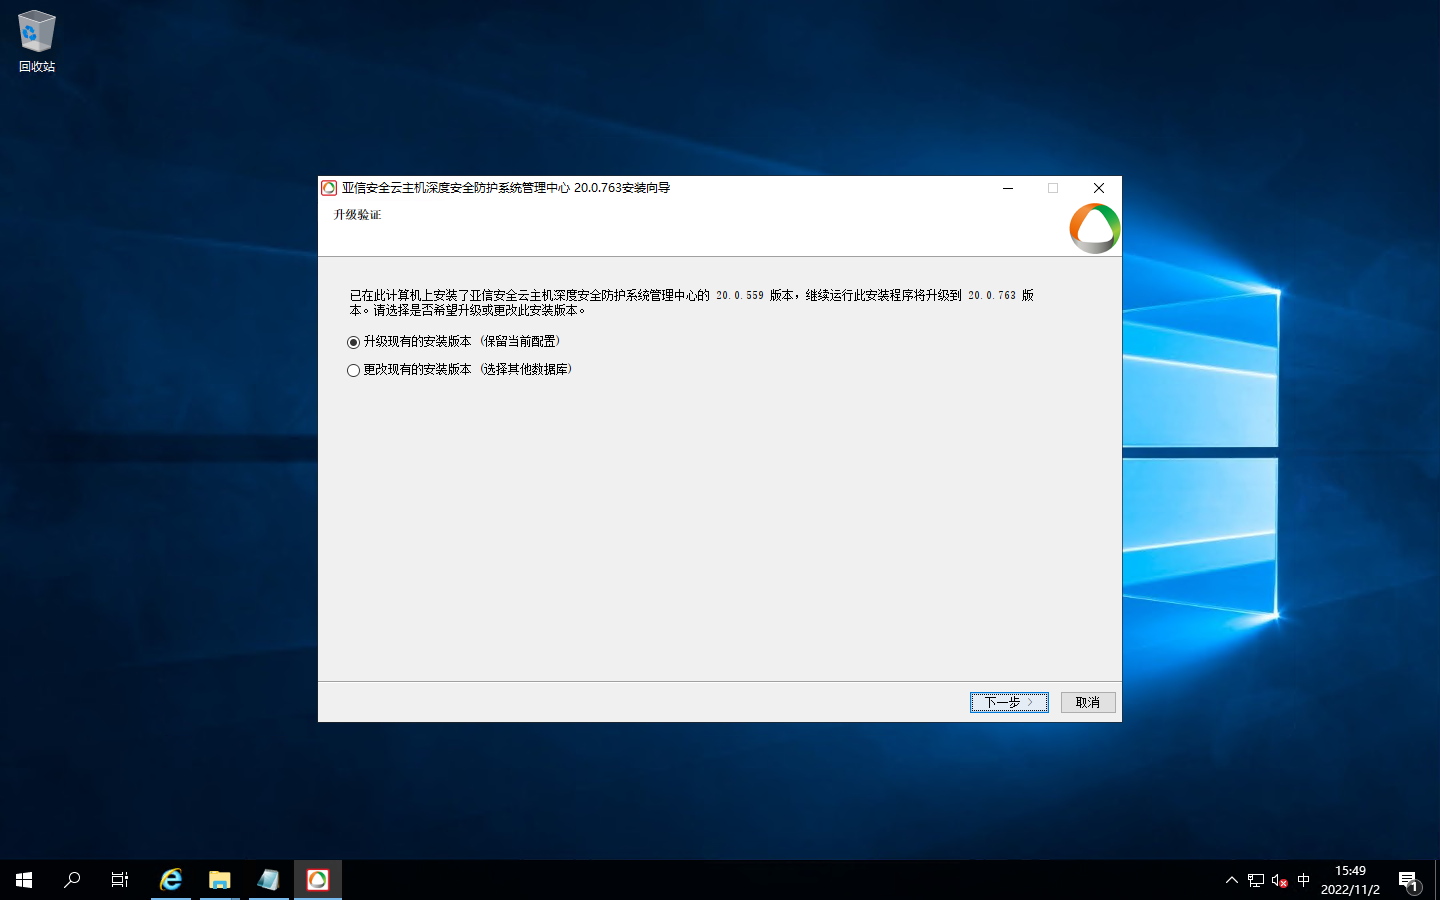
Task: Select 更改现有的安装版本 radio option
Action: point(353,370)
